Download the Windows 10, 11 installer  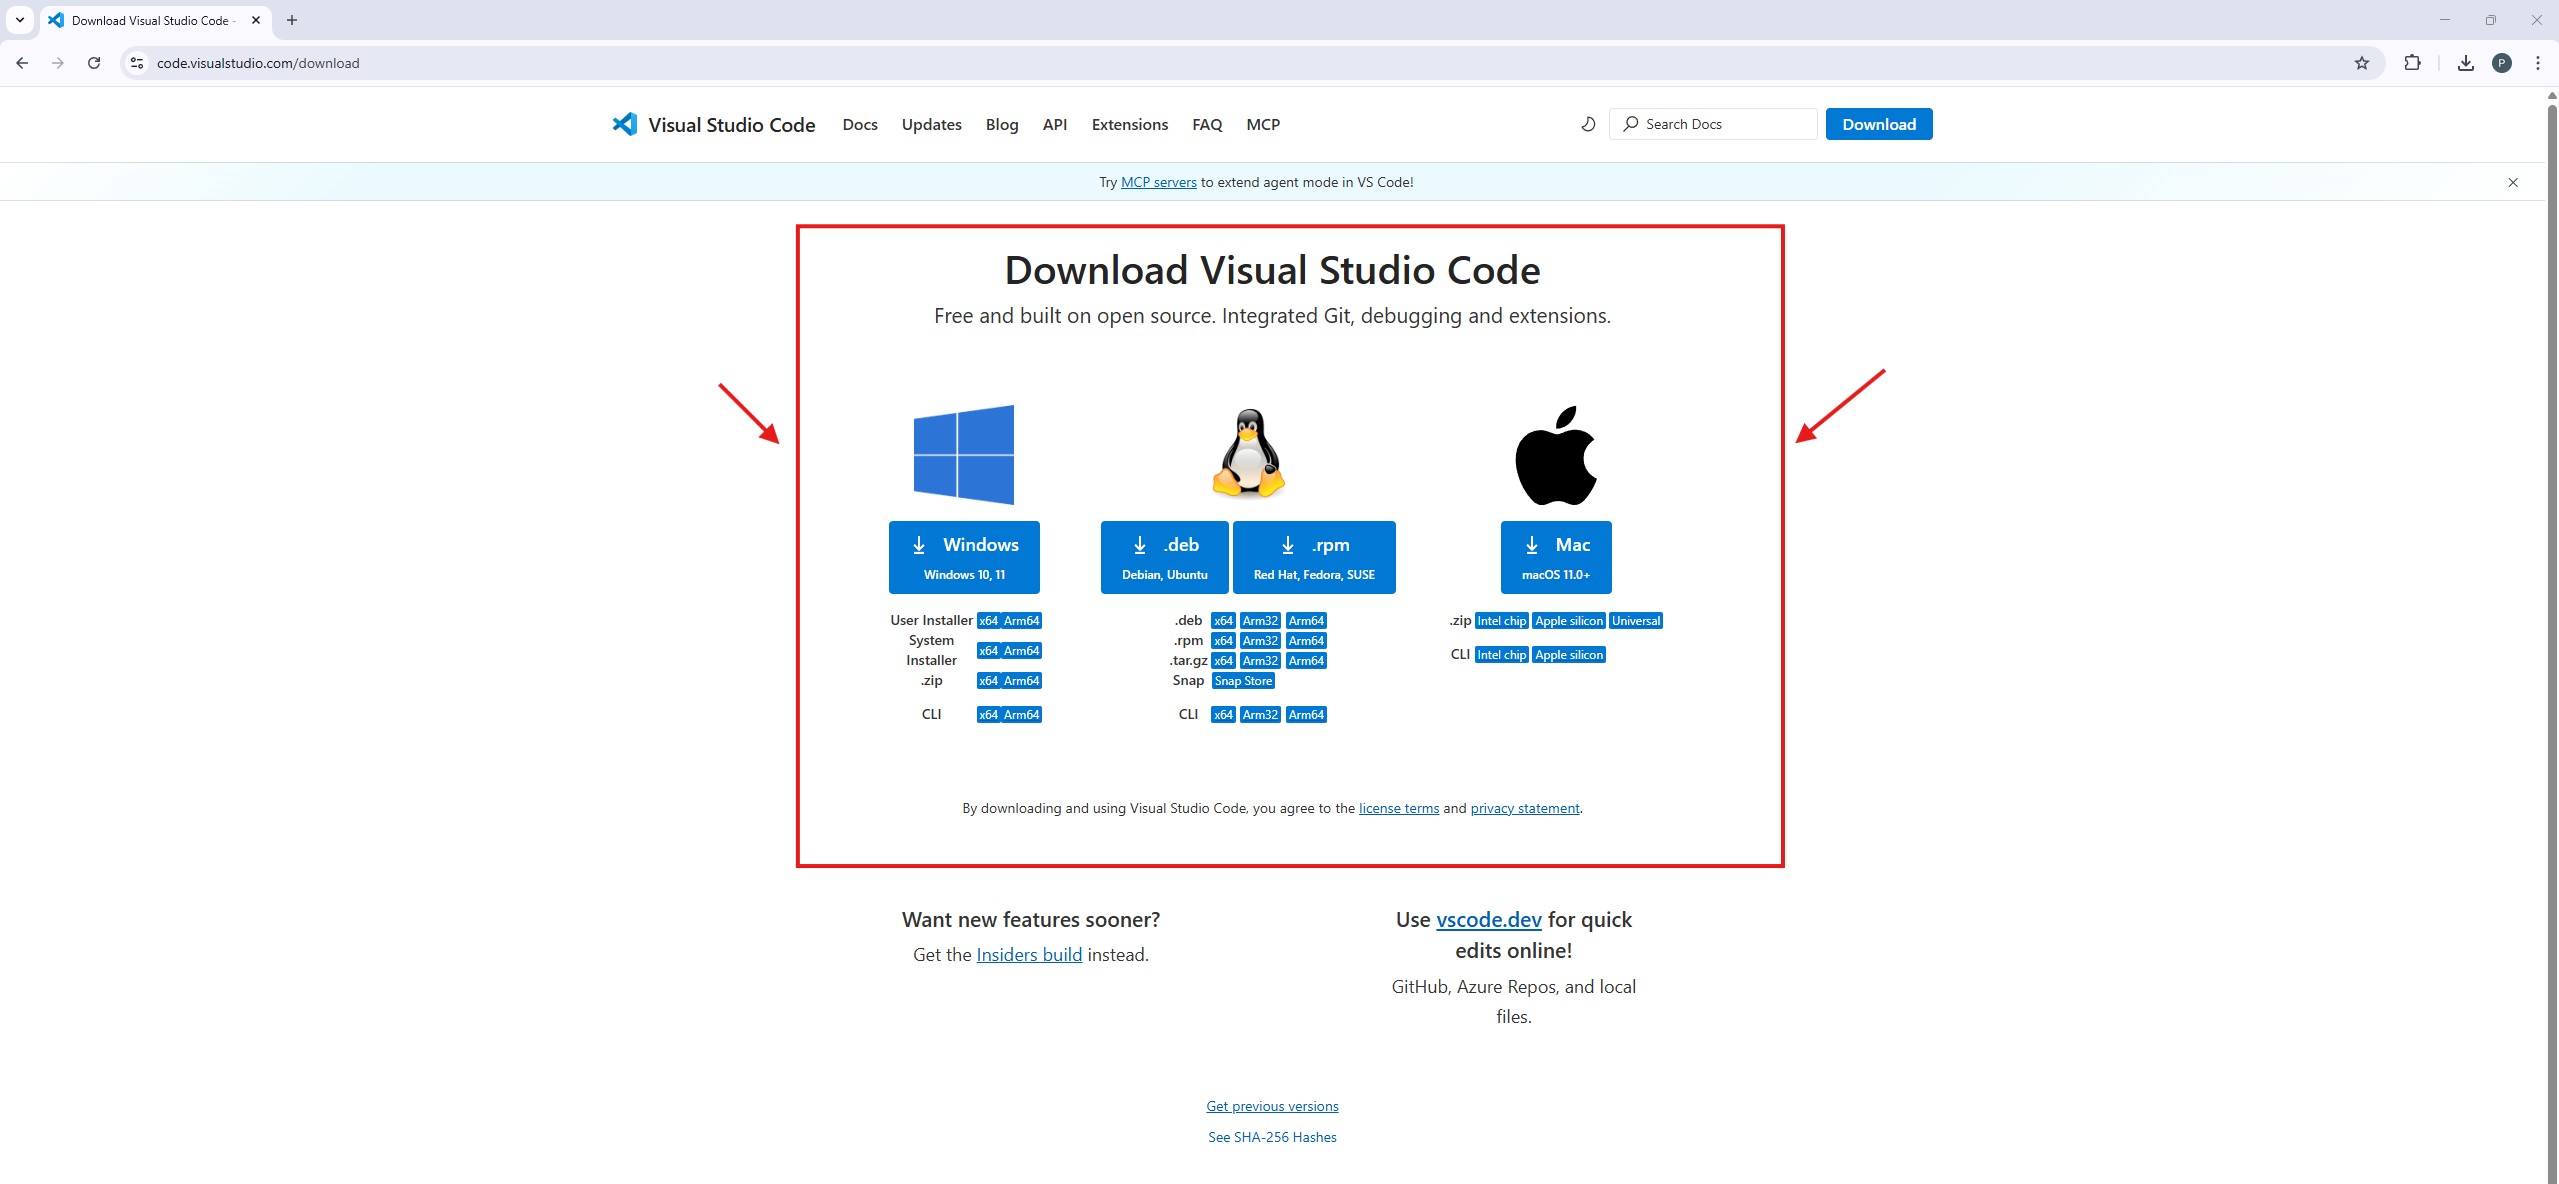(963, 557)
